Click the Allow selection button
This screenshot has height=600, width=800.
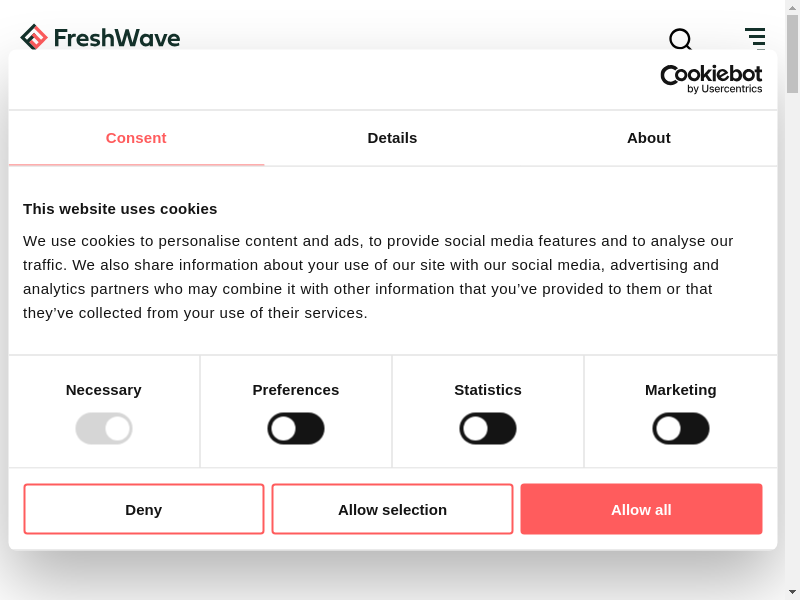point(392,509)
